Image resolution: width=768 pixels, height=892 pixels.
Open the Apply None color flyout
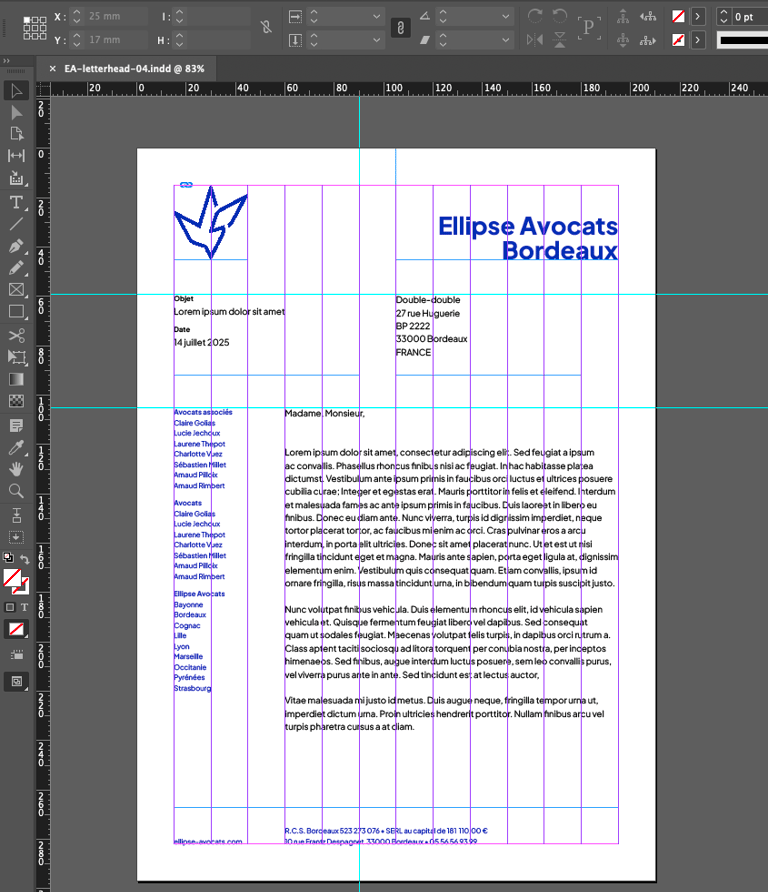coord(16,629)
